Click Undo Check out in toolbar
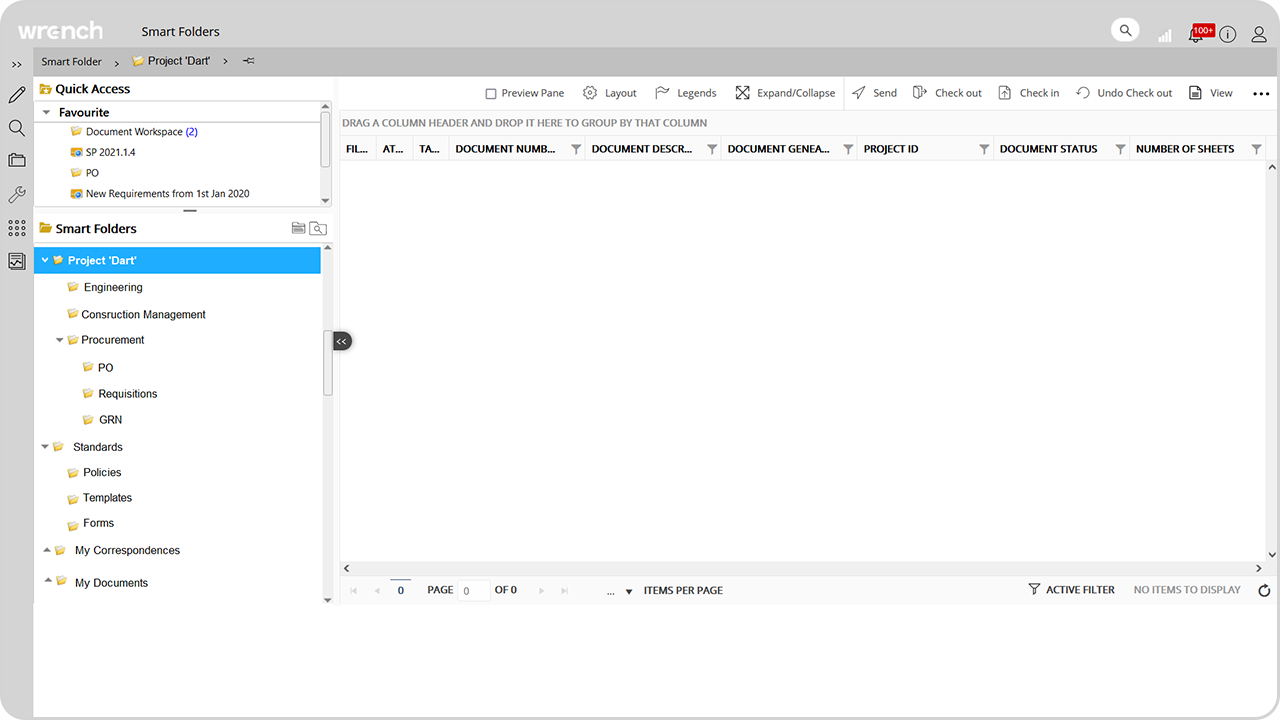 (x=1124, y=93)
